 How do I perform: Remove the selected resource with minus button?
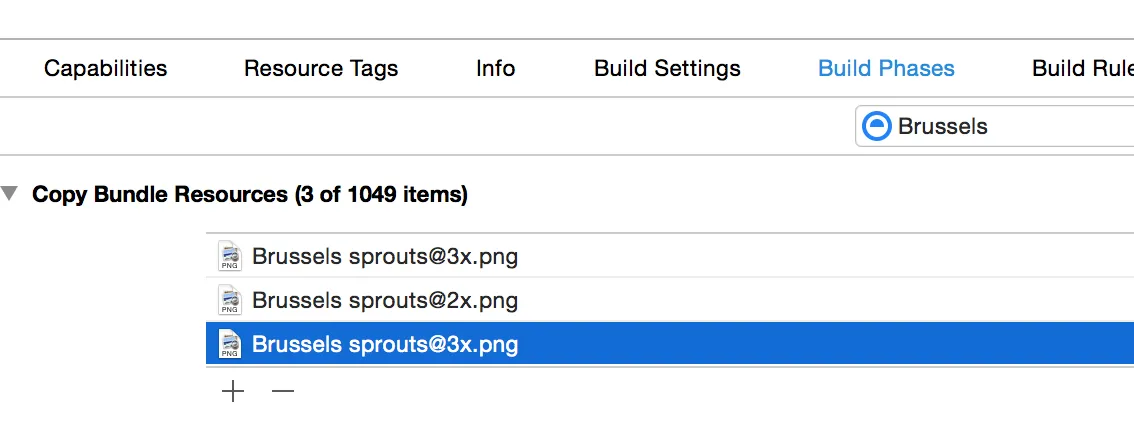tap(283, 392)
